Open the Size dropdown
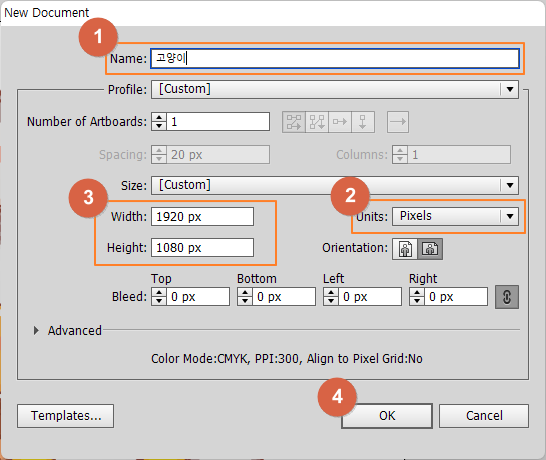The image size is (546, 460). coord(335,185)
